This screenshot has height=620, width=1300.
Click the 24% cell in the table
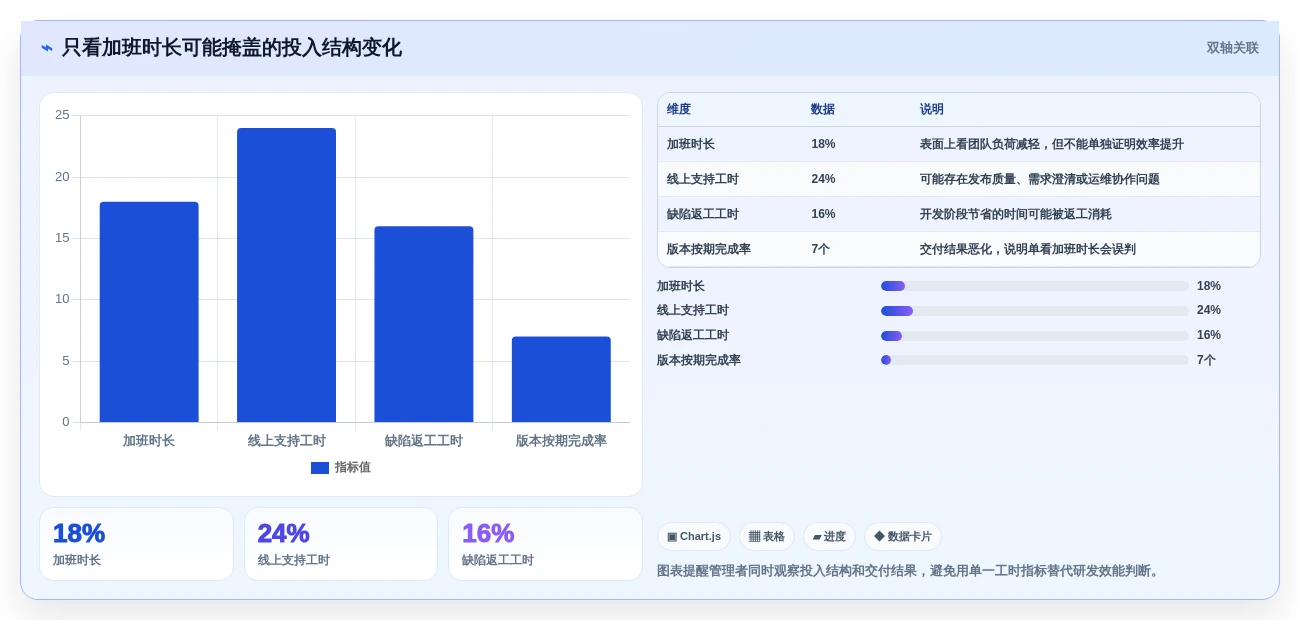(x=823, y=179)
